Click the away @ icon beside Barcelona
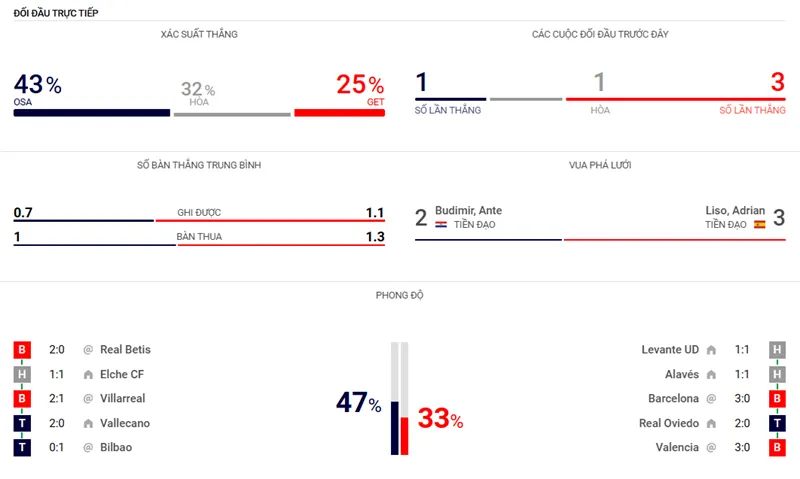 [x=711, y=399]
